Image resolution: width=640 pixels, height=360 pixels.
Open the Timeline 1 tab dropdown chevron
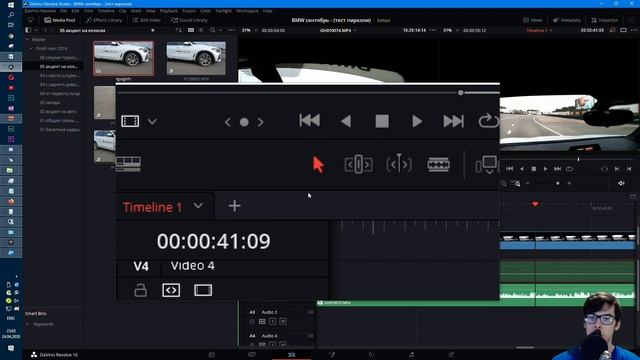pos(198,206)
